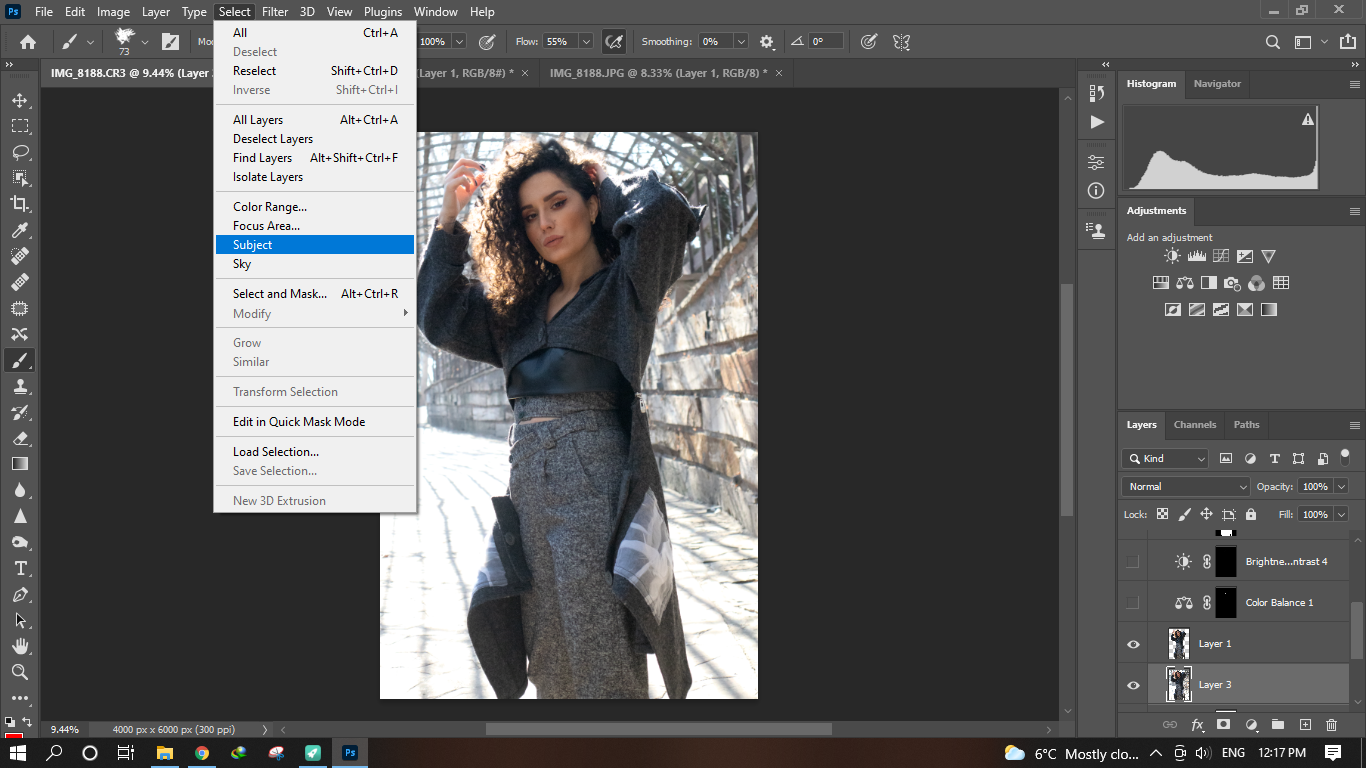
Task: Open the Filter menu
Action: 275,12
